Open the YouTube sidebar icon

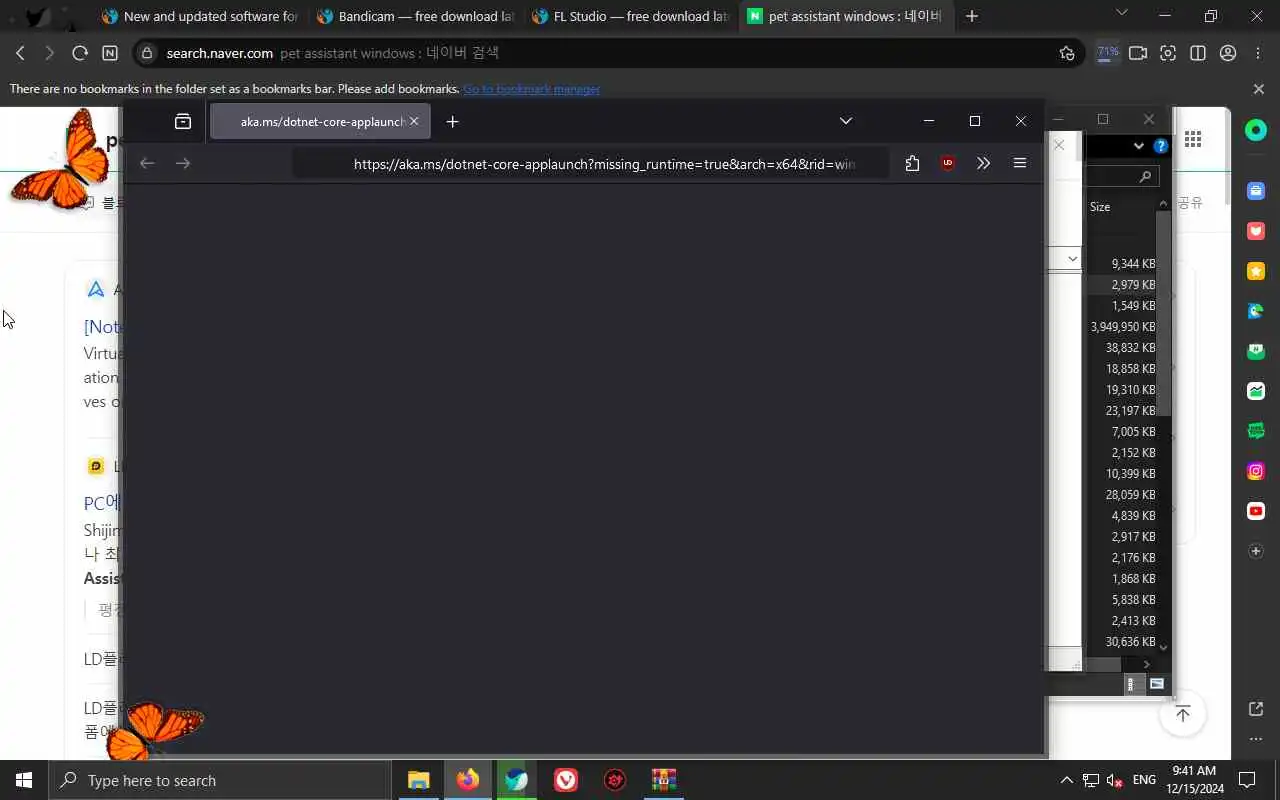1256,511
